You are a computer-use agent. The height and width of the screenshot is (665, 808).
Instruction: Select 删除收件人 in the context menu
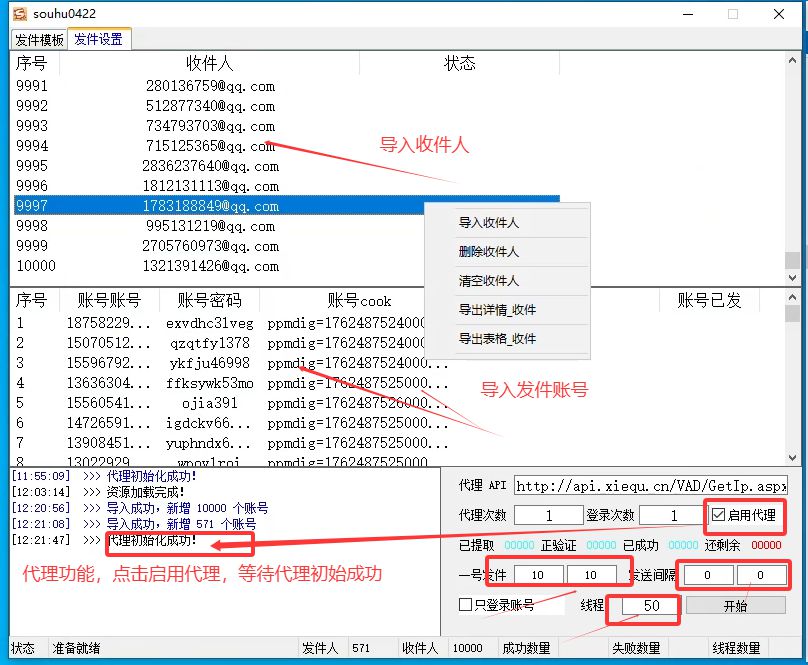489,252
